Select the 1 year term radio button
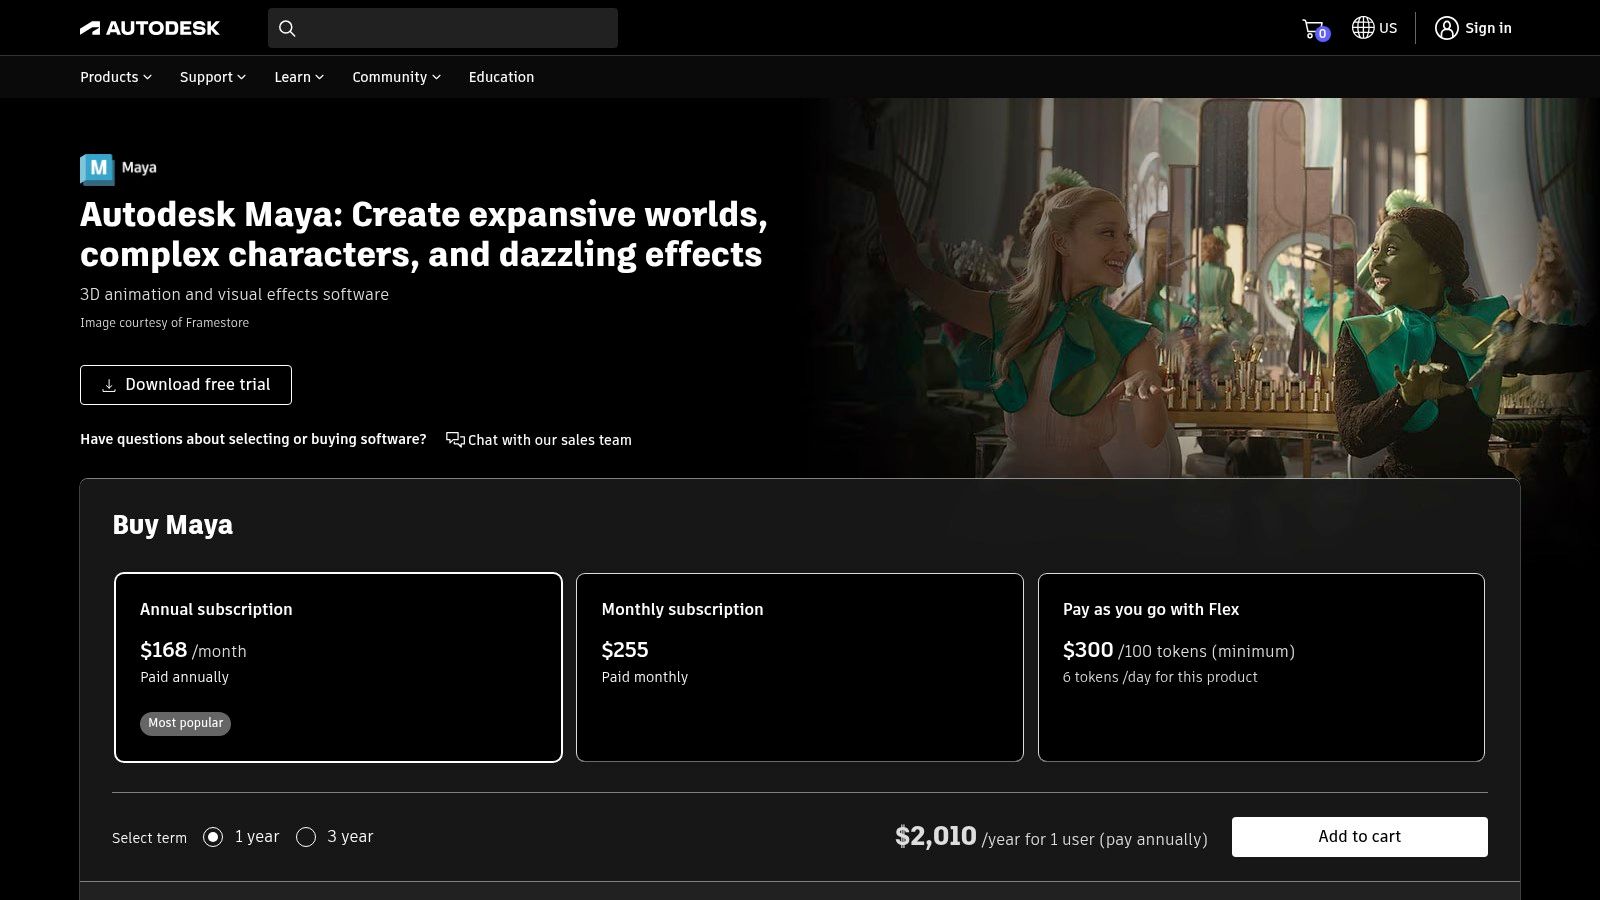 212,837
